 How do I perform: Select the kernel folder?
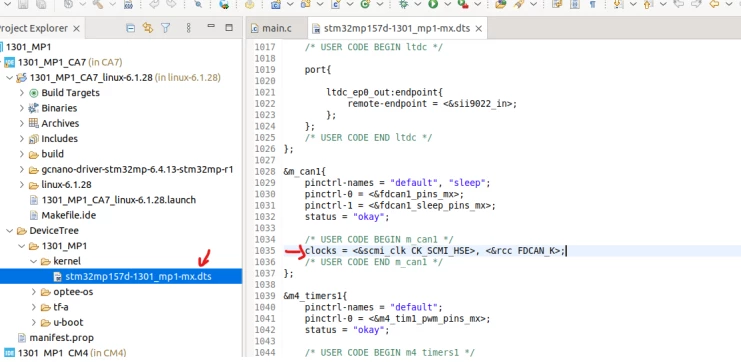coord(67,261)
